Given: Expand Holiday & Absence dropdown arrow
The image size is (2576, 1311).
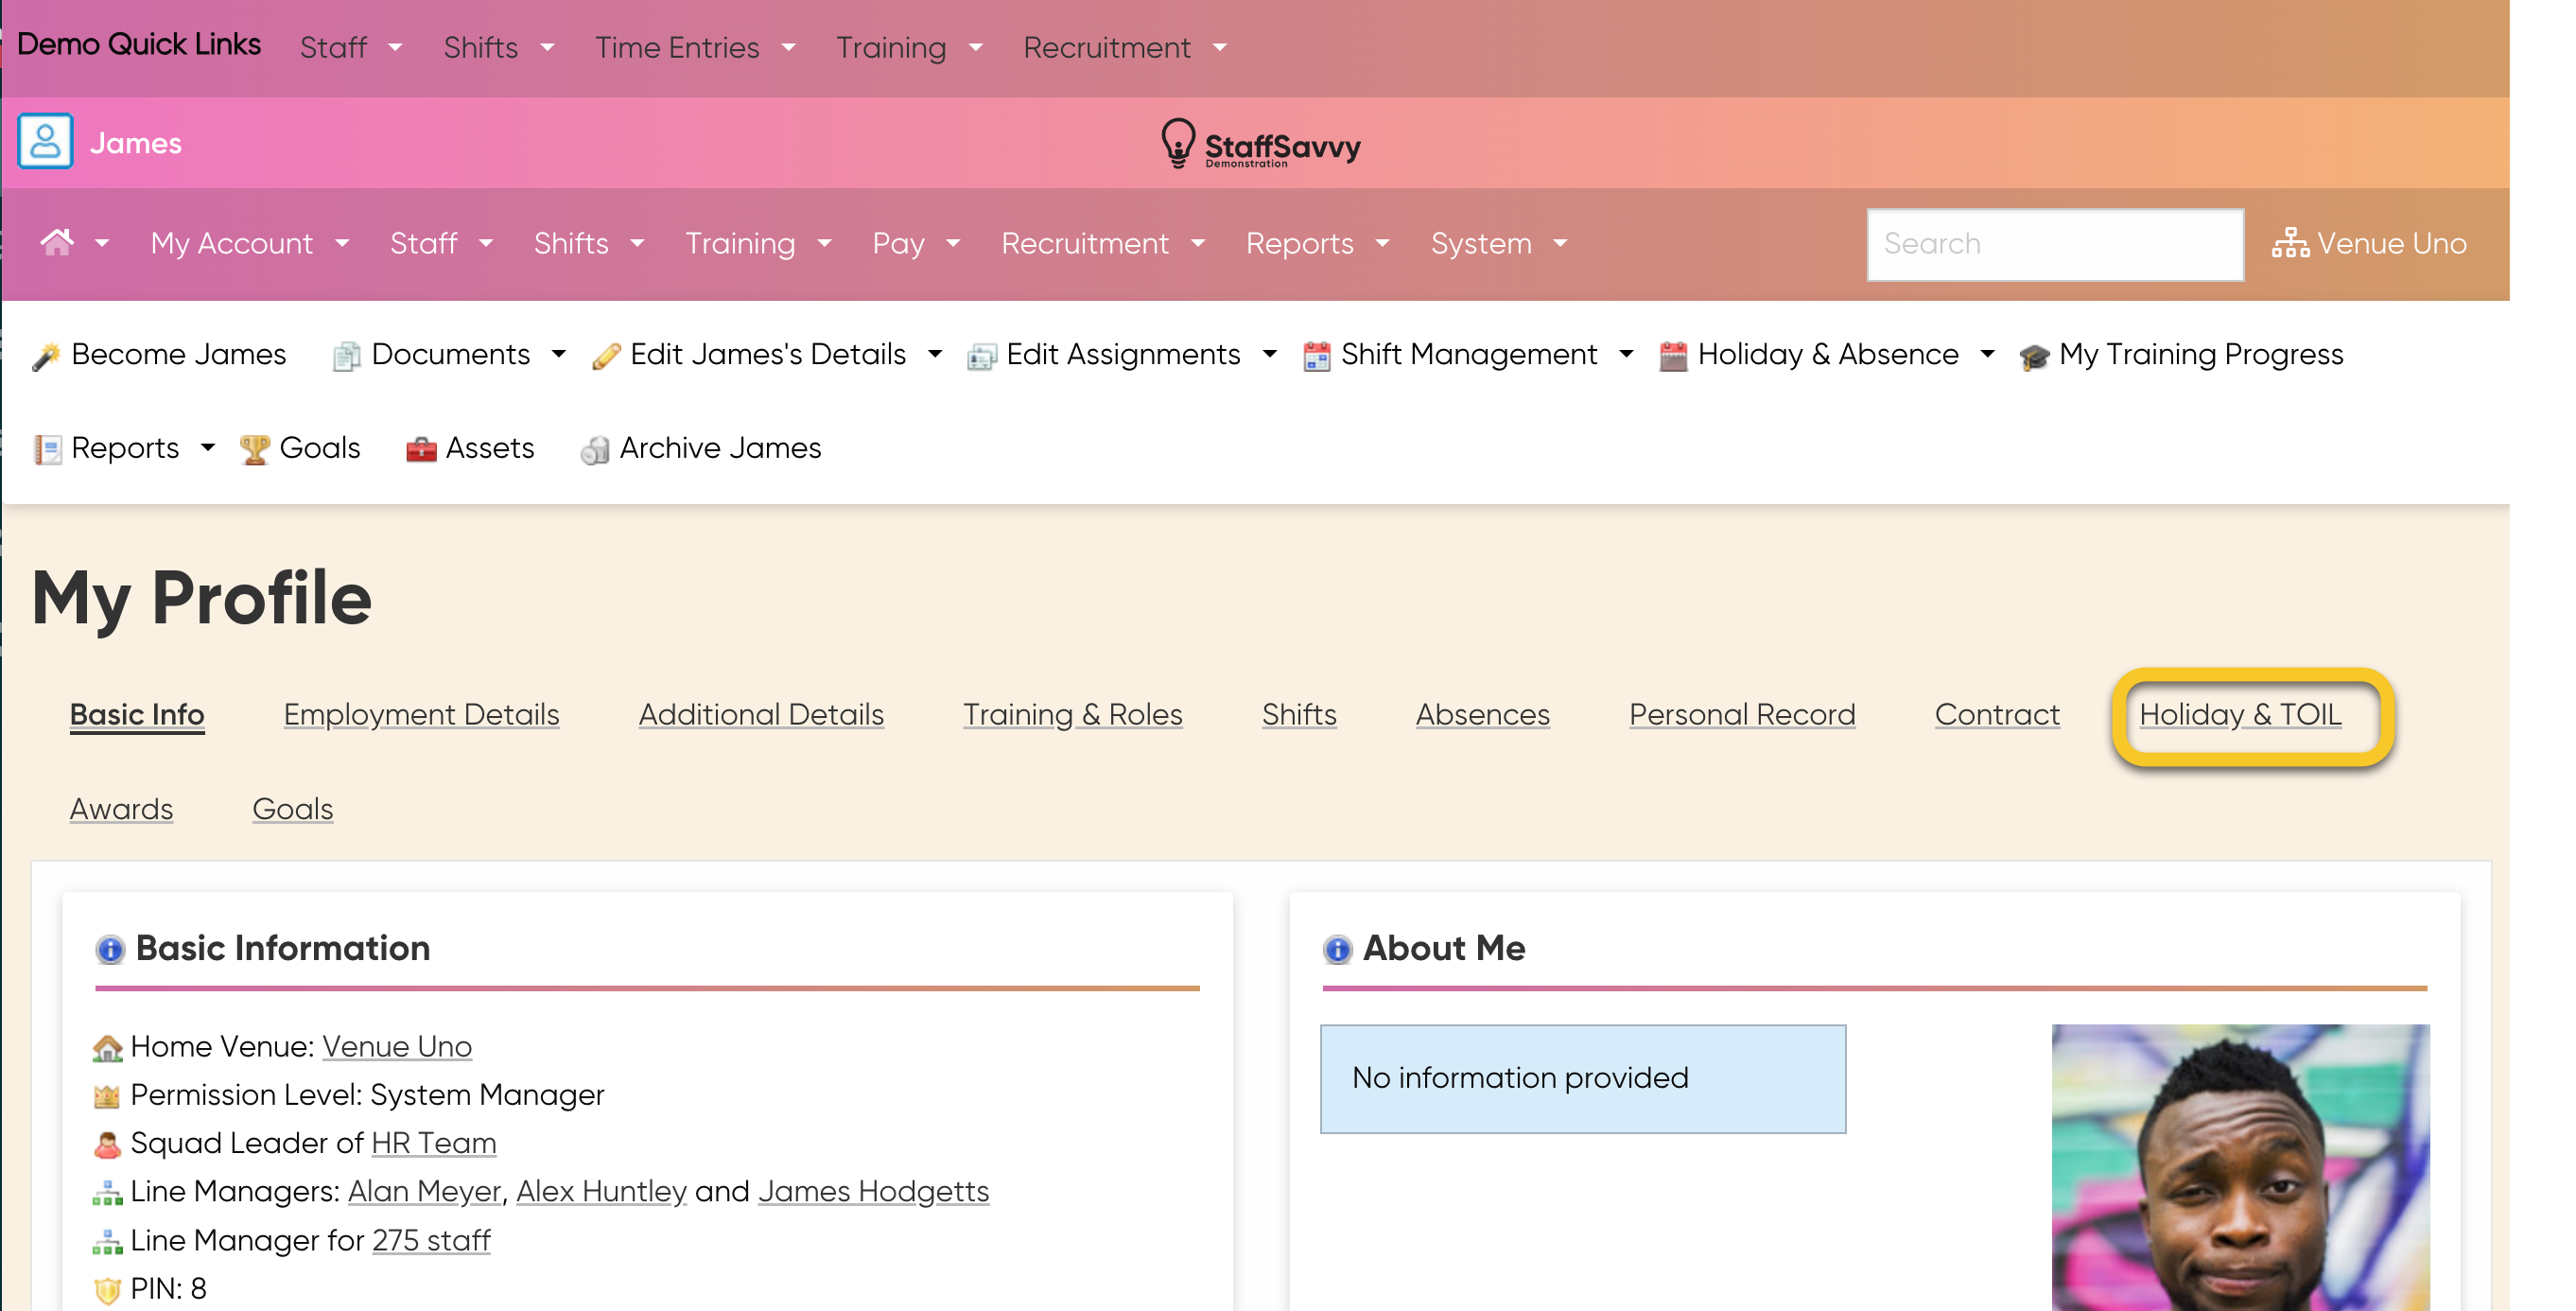Looking at the screenshot, I should (1987, 354).
